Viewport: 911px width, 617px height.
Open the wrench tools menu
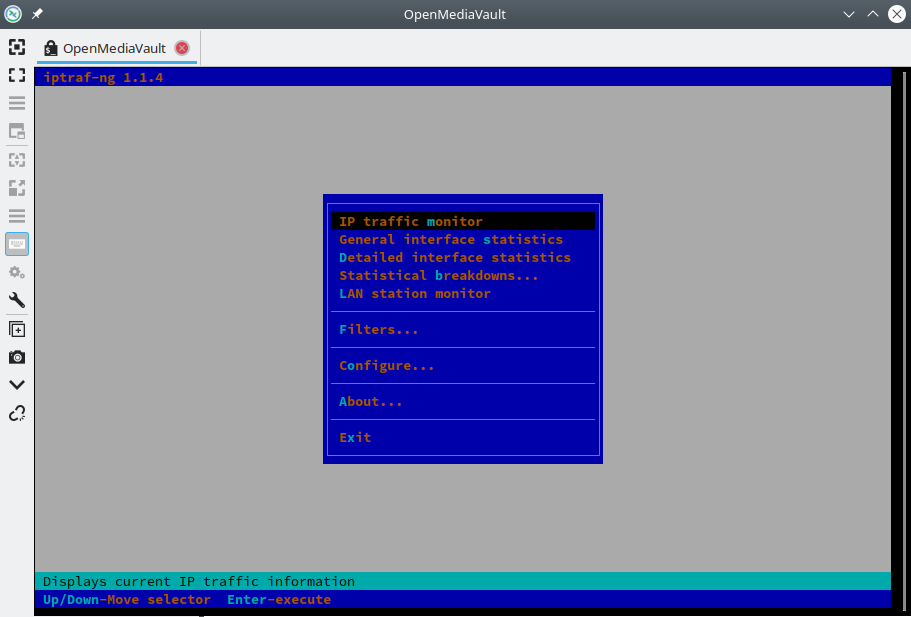(17, 300)
